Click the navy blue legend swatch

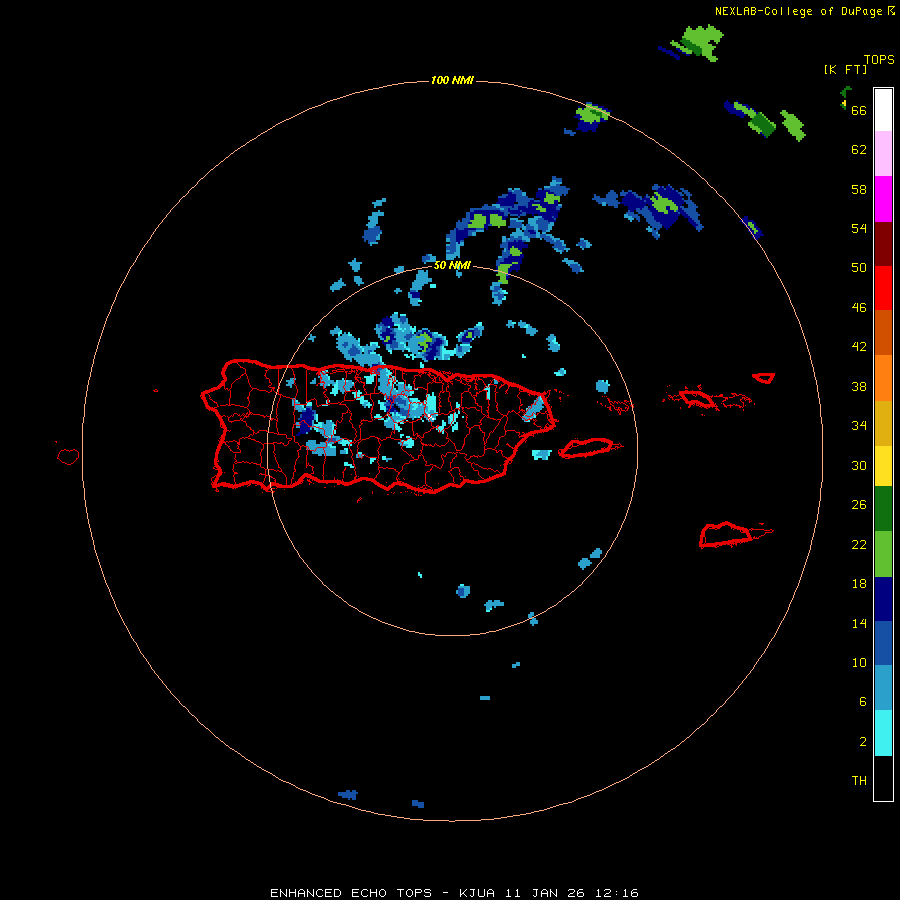883,599
